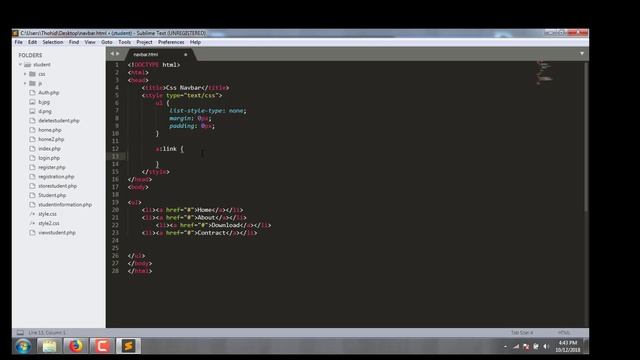Click the editor vertical scrollbar
The image size is (640, 360).
(x=586, y=137)
